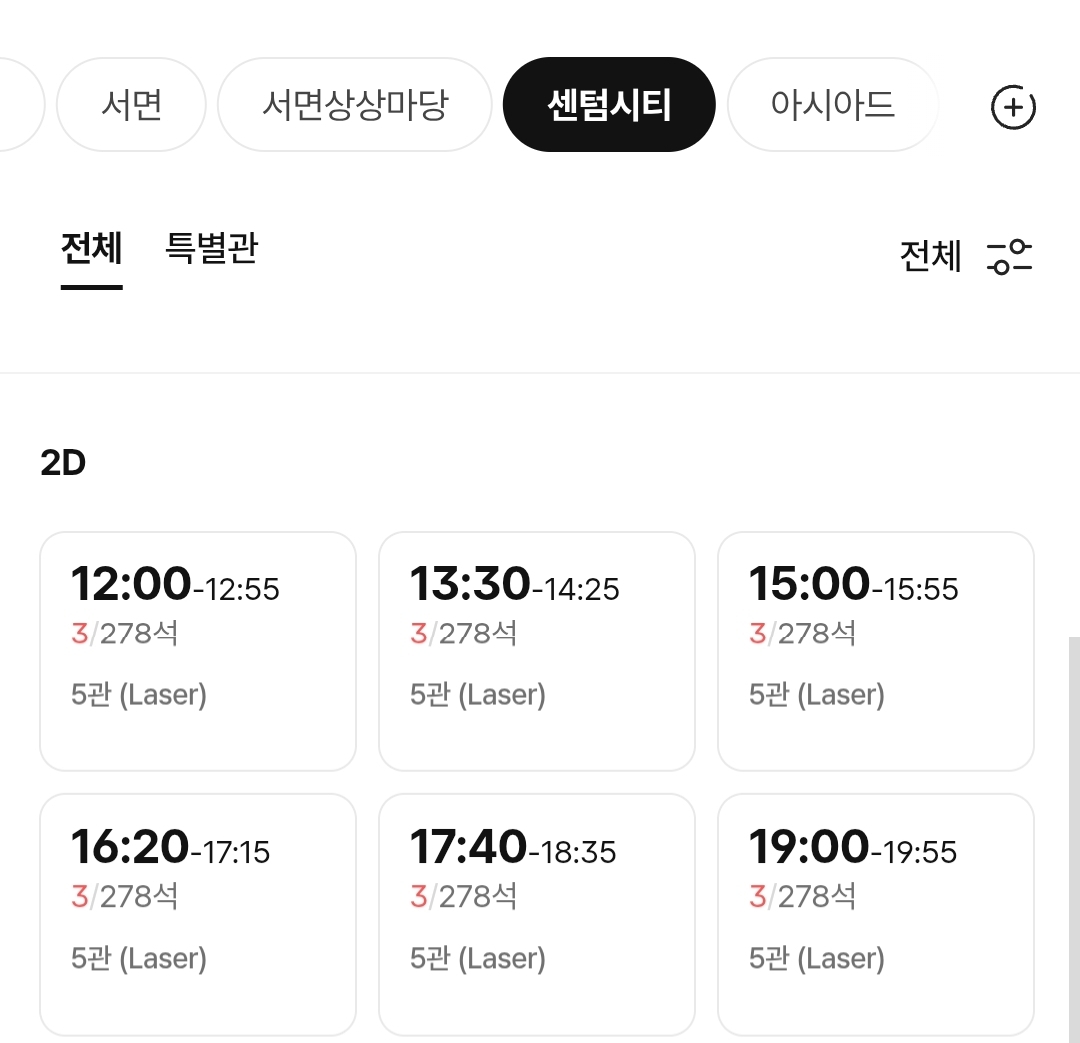Book the 13:30-14:25 showtime
Viewport: 1080px width, 1043px height.
pos(537,651)
